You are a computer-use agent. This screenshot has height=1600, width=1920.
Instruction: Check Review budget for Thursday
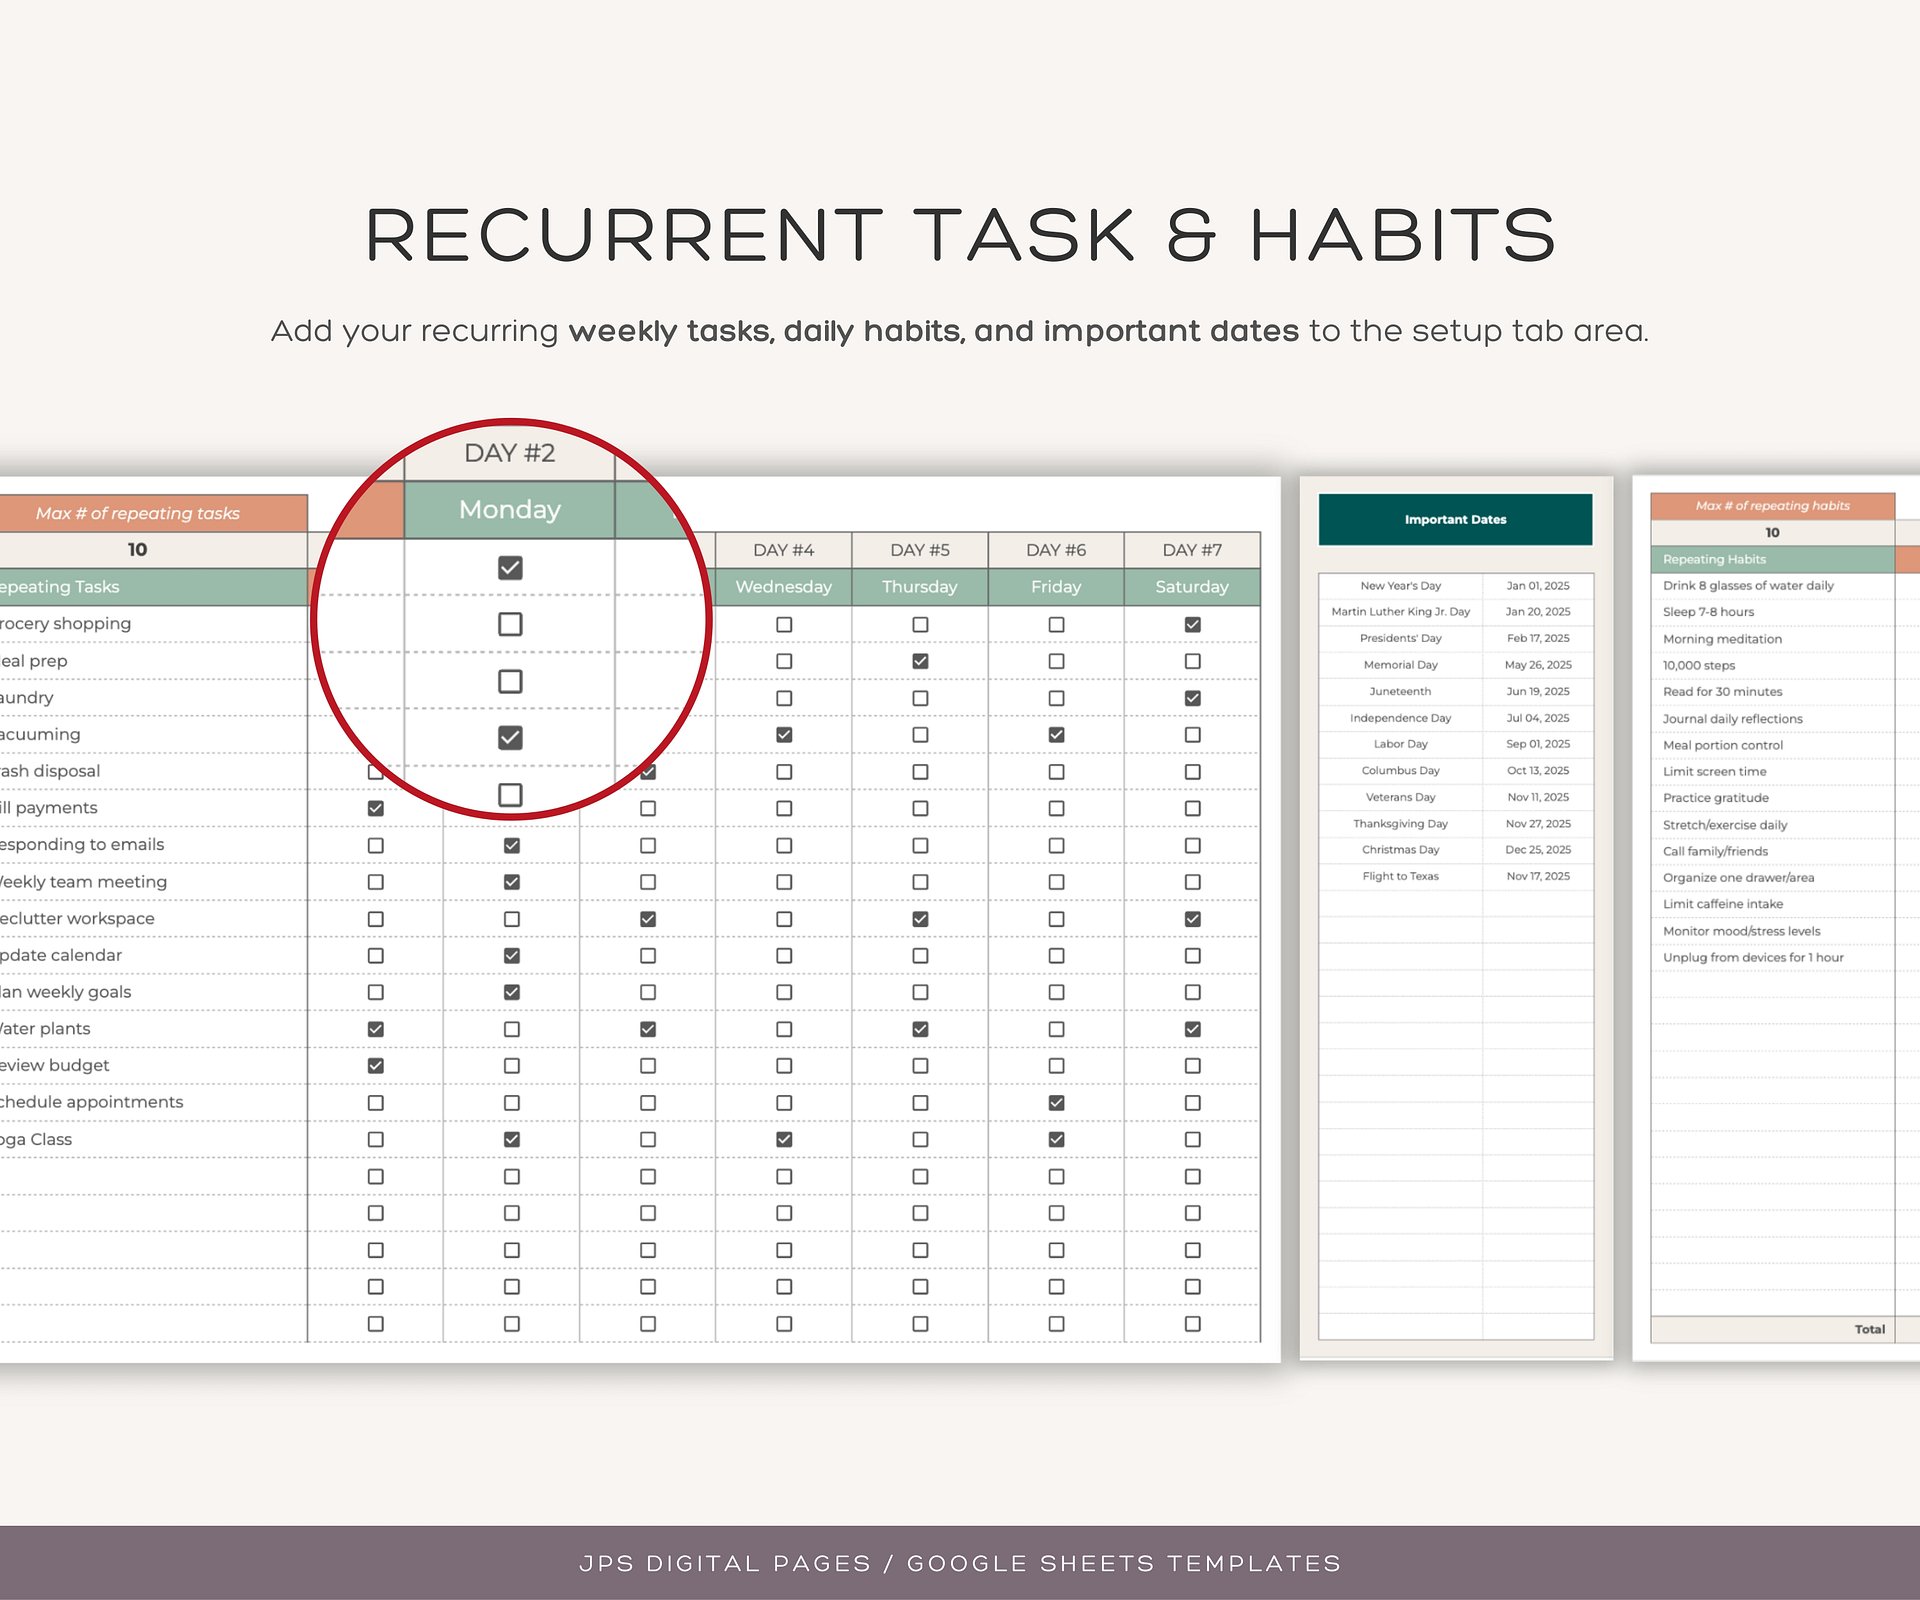tap(920, 1066)
